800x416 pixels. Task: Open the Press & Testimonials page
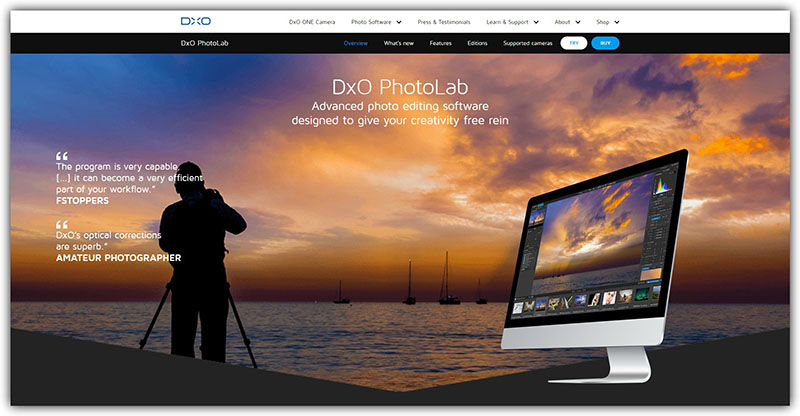445,21
